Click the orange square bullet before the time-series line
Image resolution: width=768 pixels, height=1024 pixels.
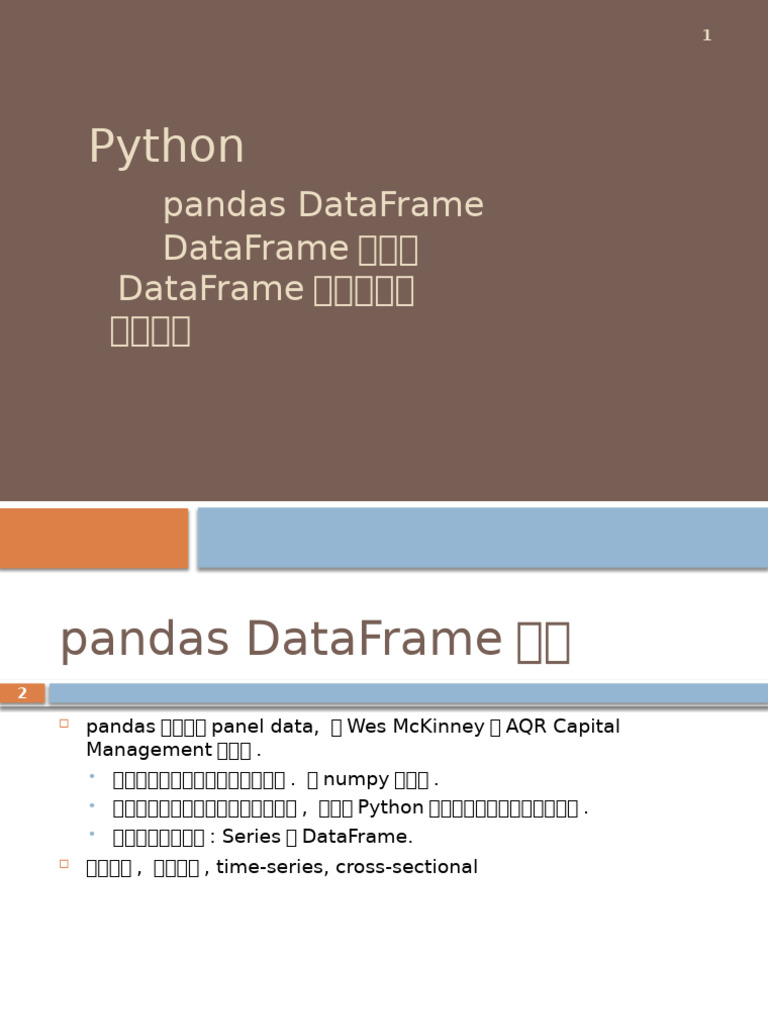coord(64,863)
